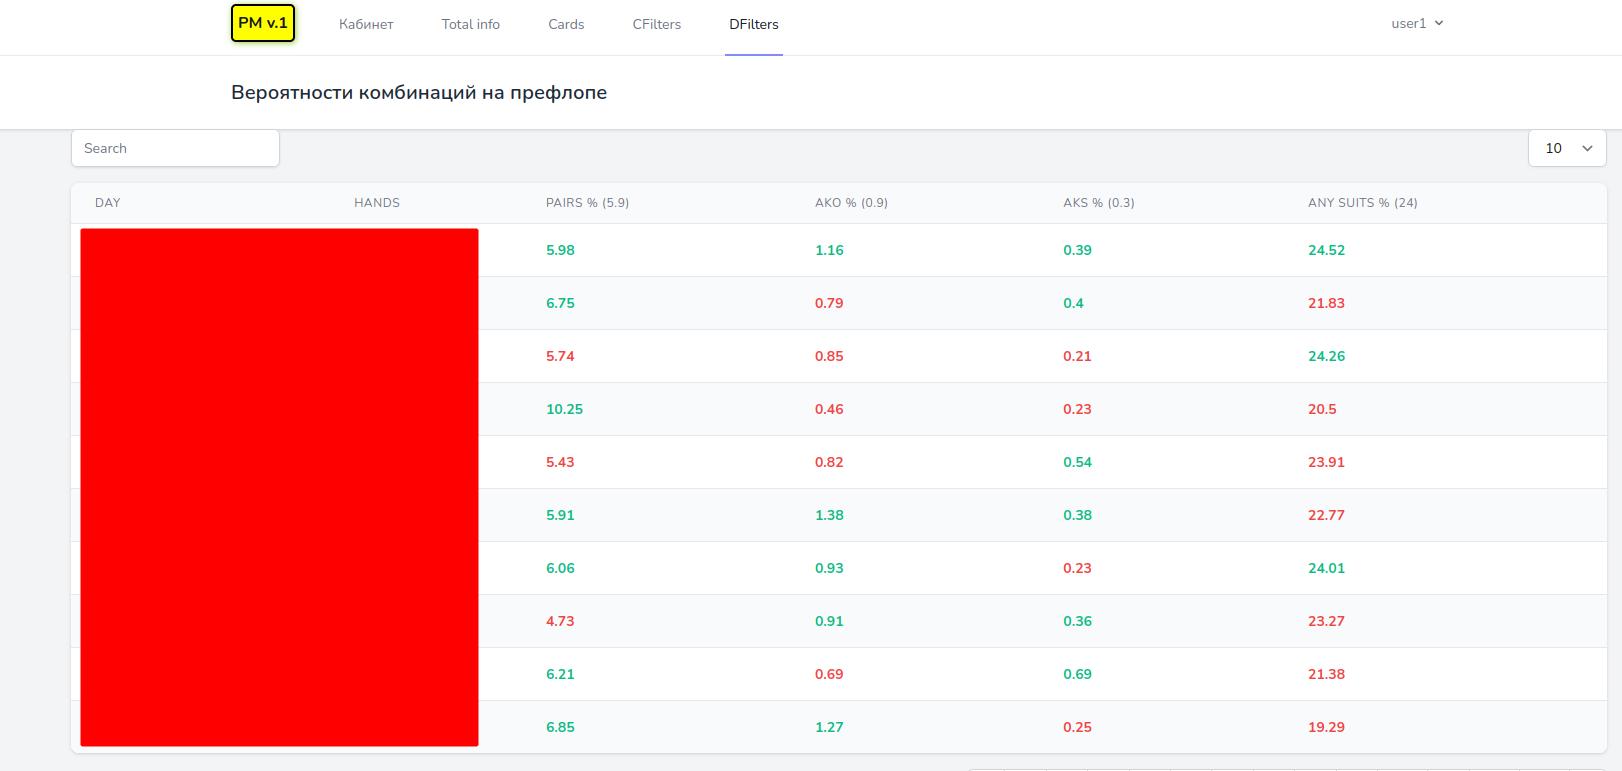The height and width of the screenshot is (771, 1622).
Task: Switch to the Total info tab
Action: (471, 24)
